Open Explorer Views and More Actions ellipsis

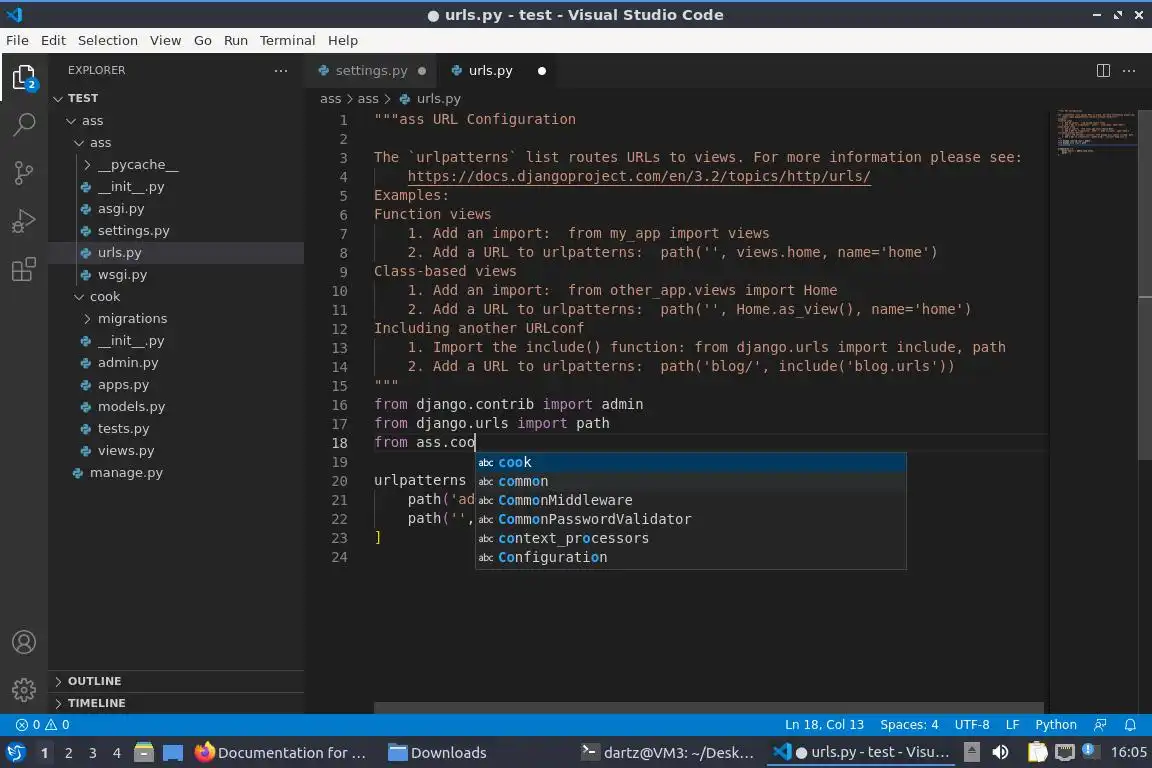(281, 71)
